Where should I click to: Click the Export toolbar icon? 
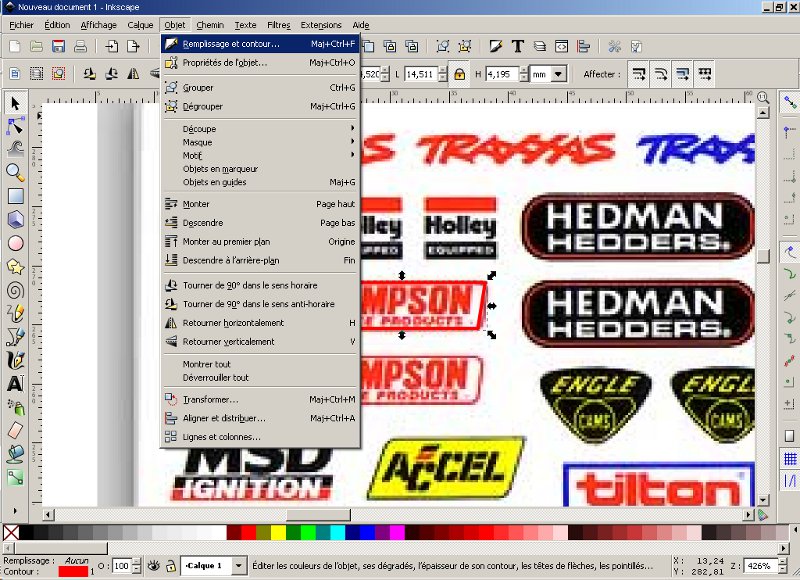pos(133,46)
